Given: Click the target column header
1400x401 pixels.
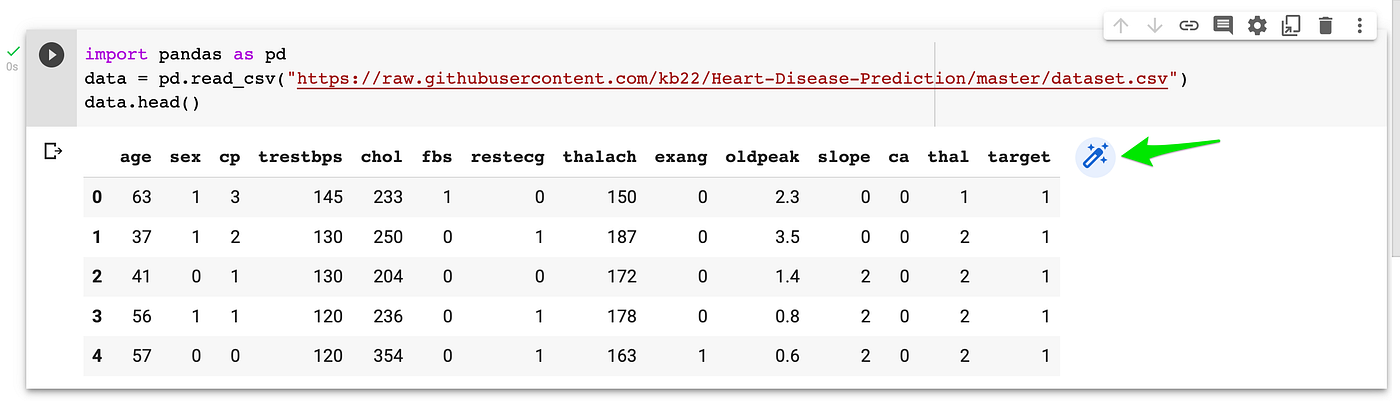Looking at the screenshot, I should pos(1018,157).
